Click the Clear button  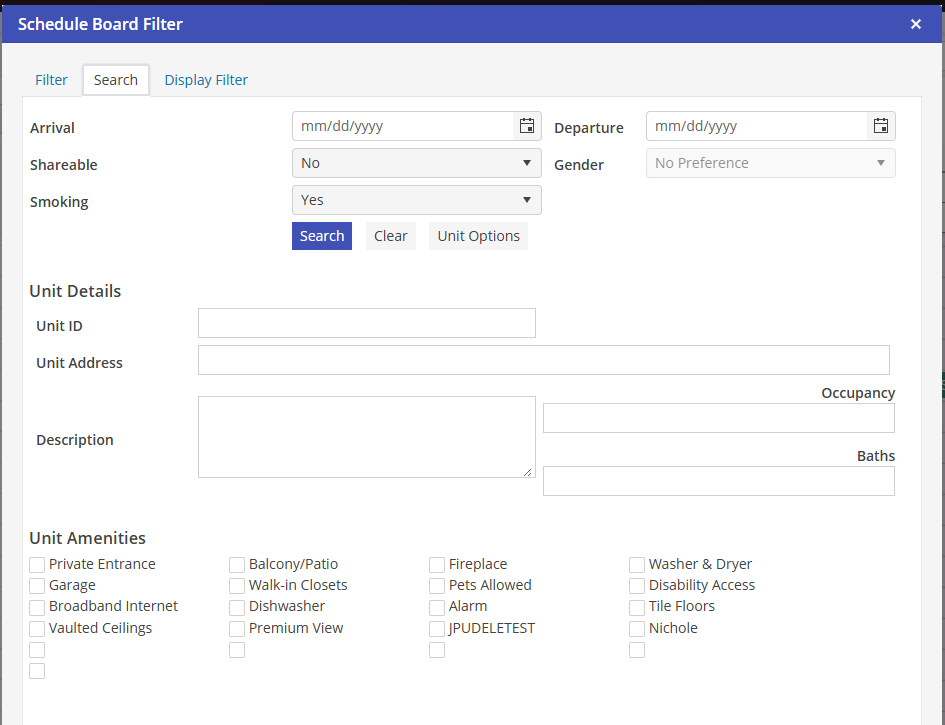coord(390,236)
